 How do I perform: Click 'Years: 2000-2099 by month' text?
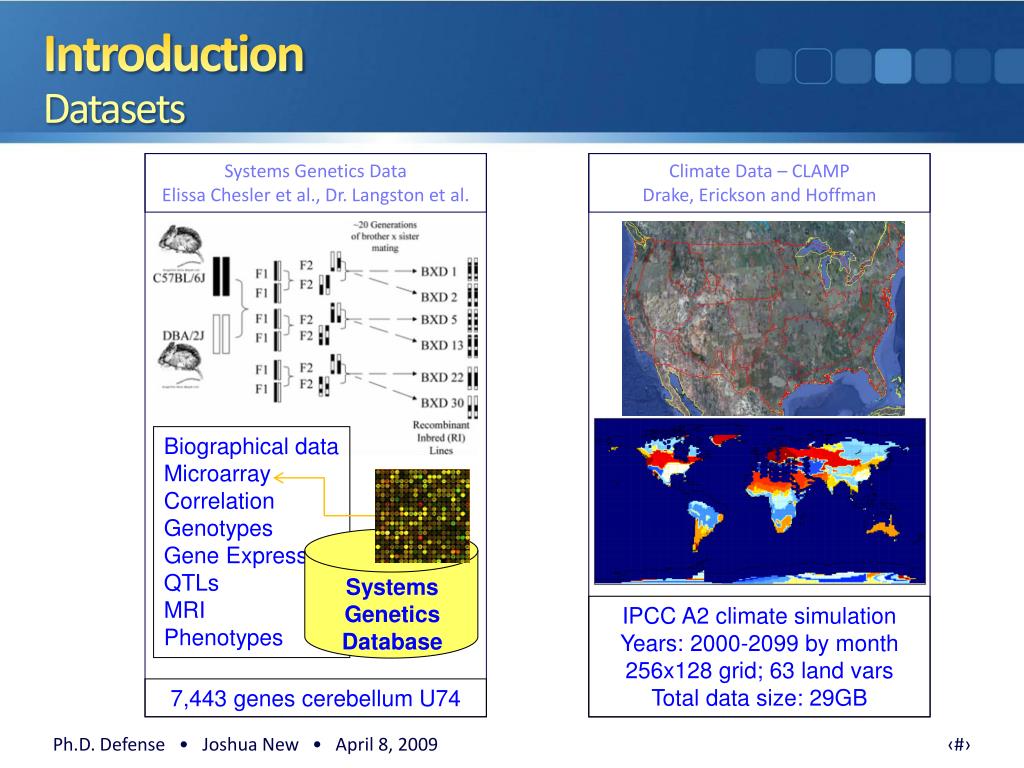[759, 644]
